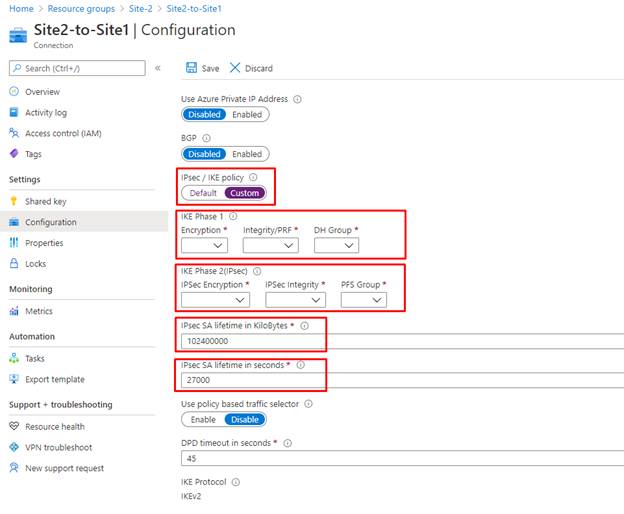The width and height of the screenshot is (624, 514).
Task: Select Default IPsec / IKE policy
Action: point(203,193)
